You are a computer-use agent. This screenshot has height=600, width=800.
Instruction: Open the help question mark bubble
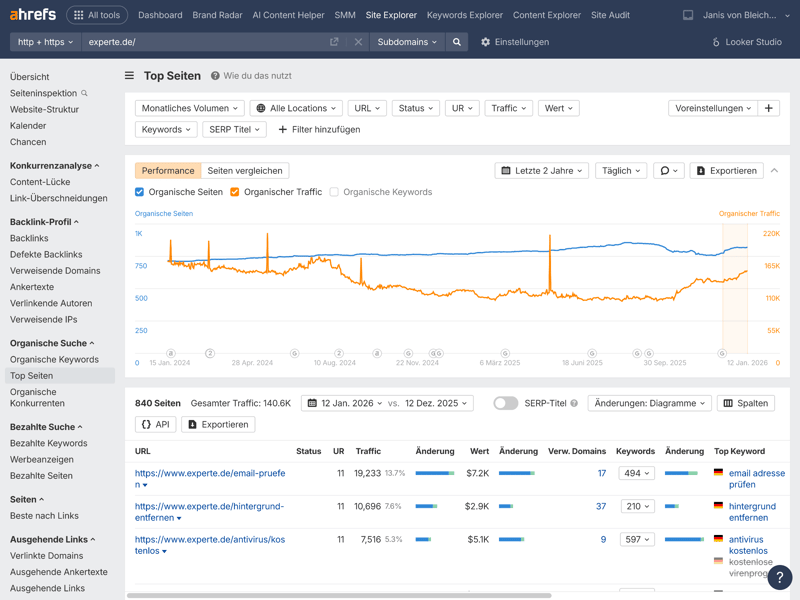point(779,578)
